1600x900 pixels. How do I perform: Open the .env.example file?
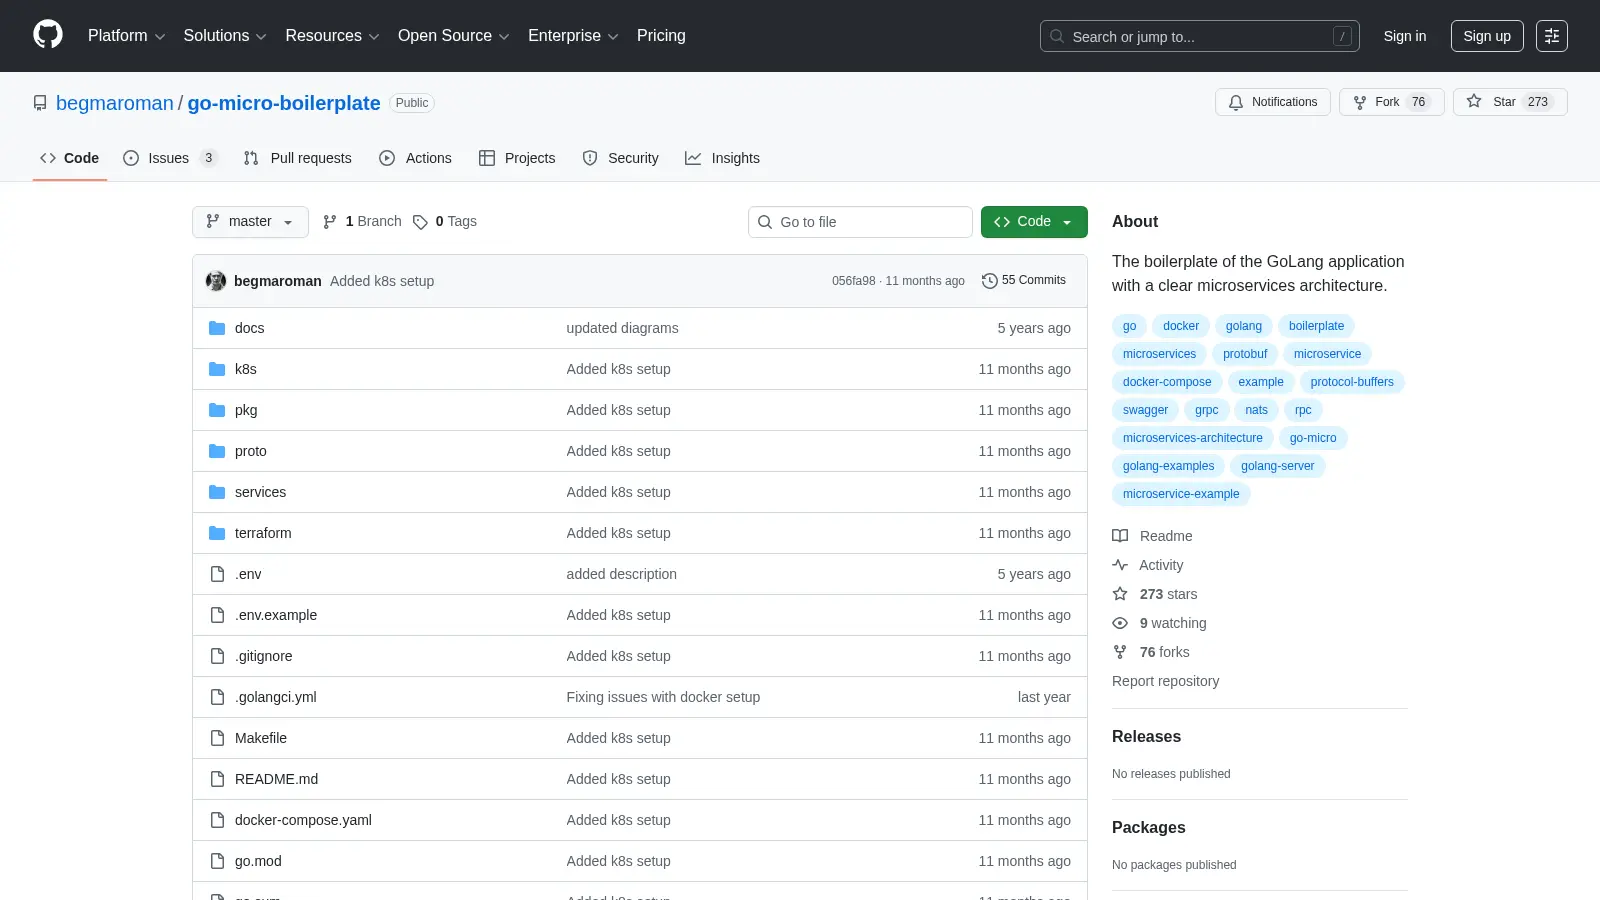click(276, 615)
